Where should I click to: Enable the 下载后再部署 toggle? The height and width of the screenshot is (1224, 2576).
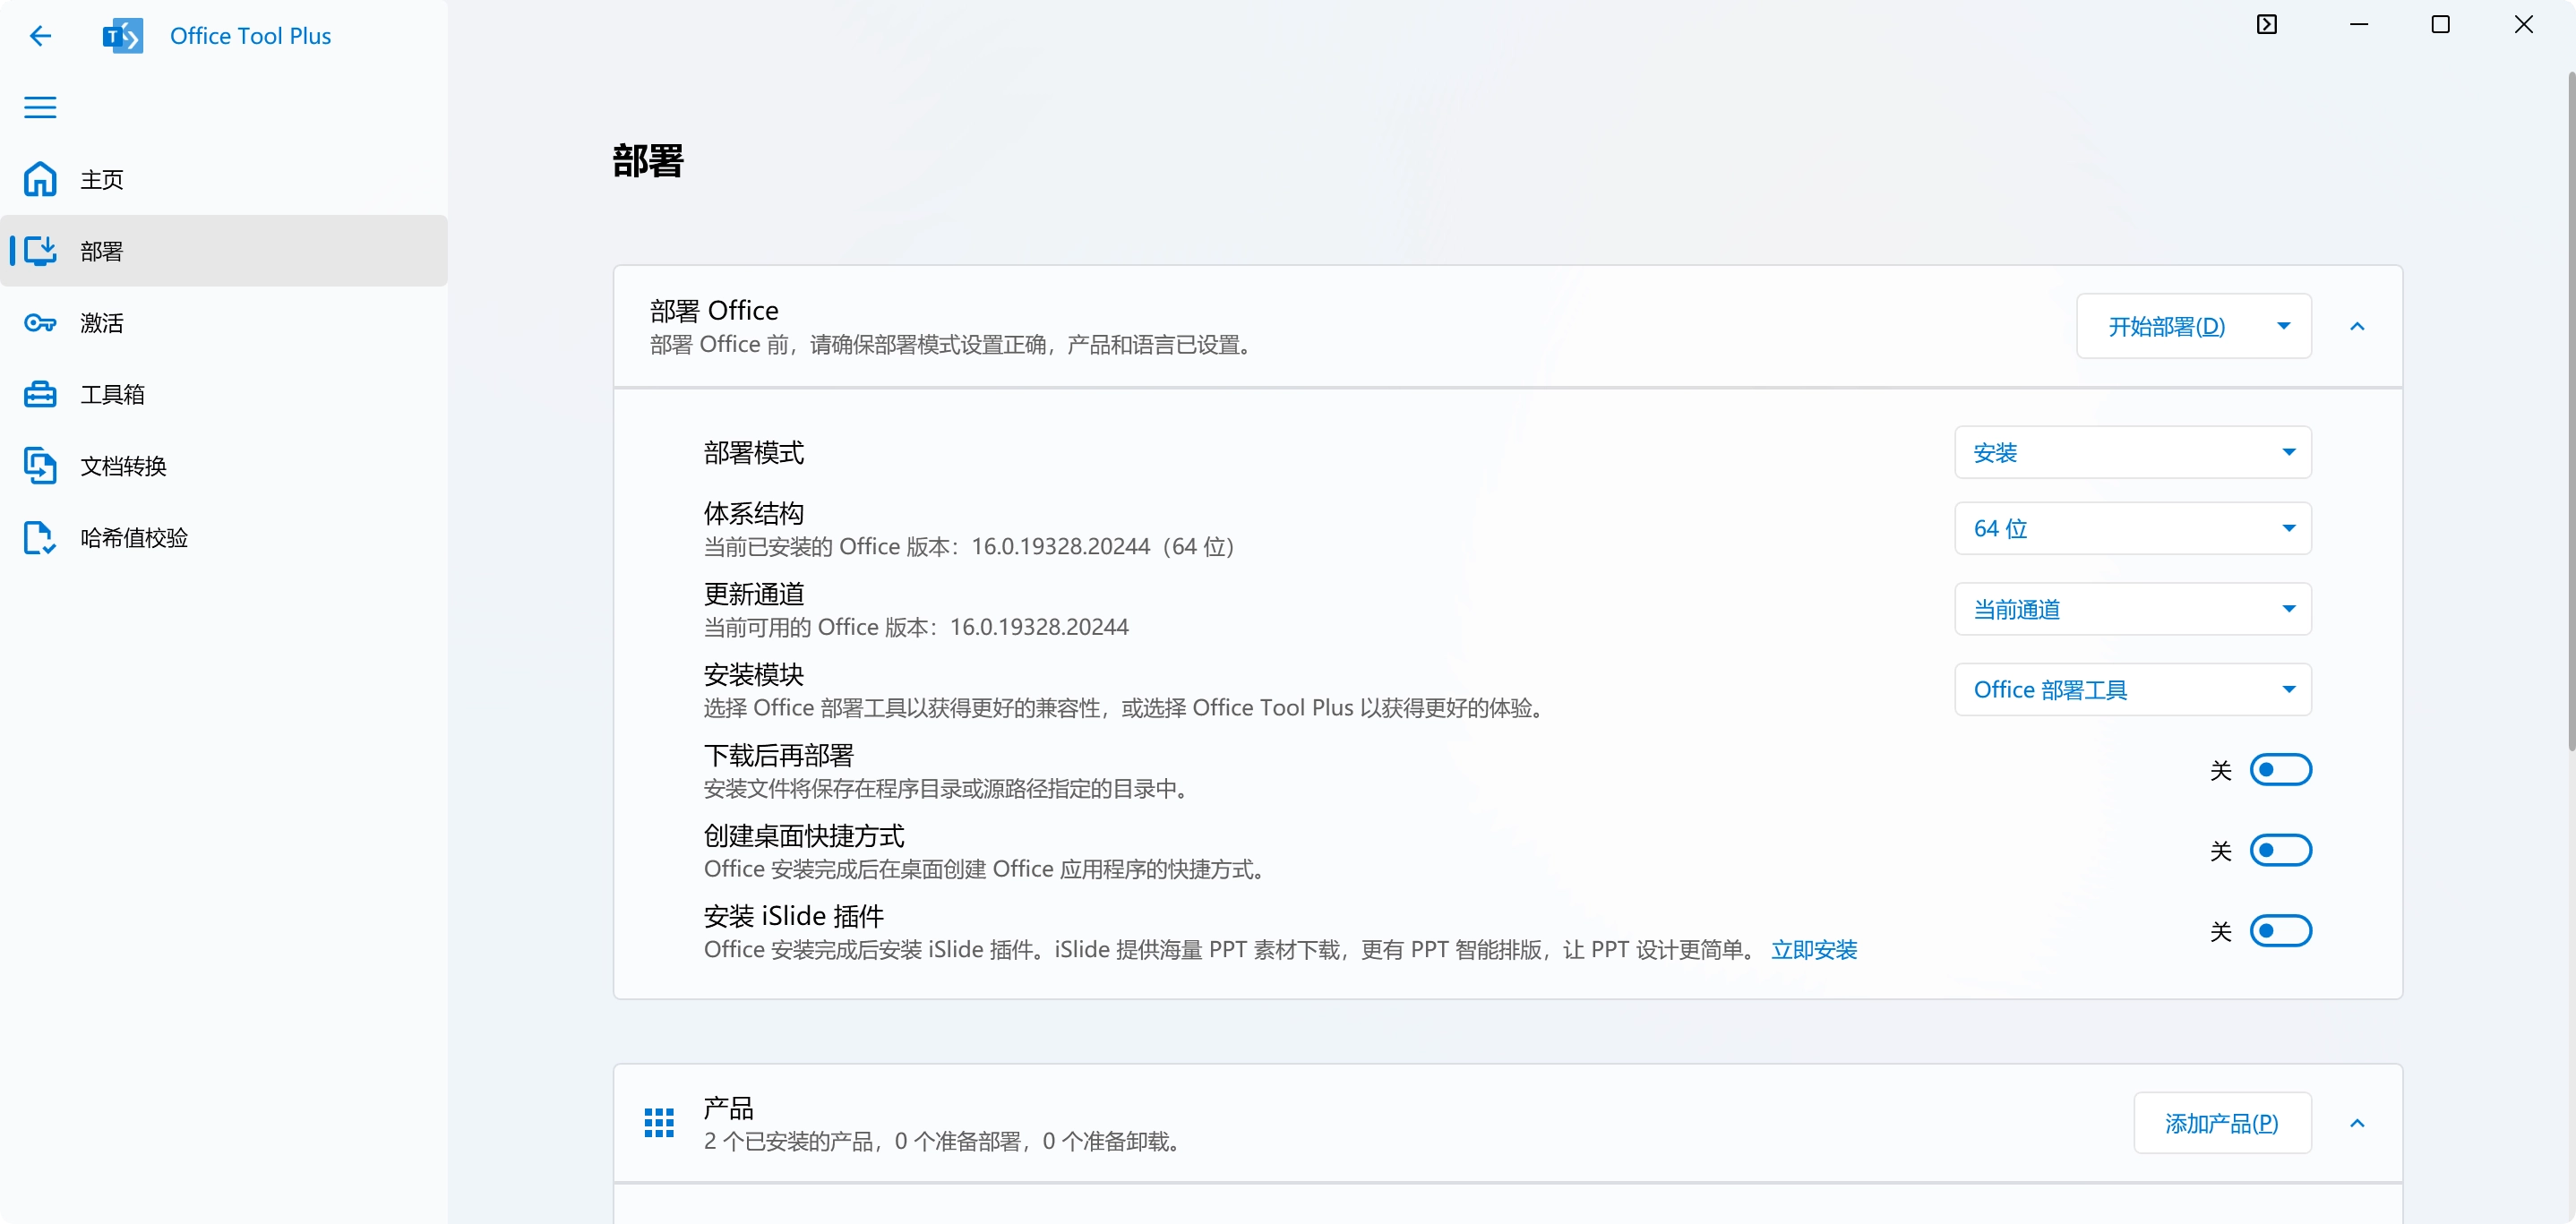pyautogui.click(x=2281, y=769)
